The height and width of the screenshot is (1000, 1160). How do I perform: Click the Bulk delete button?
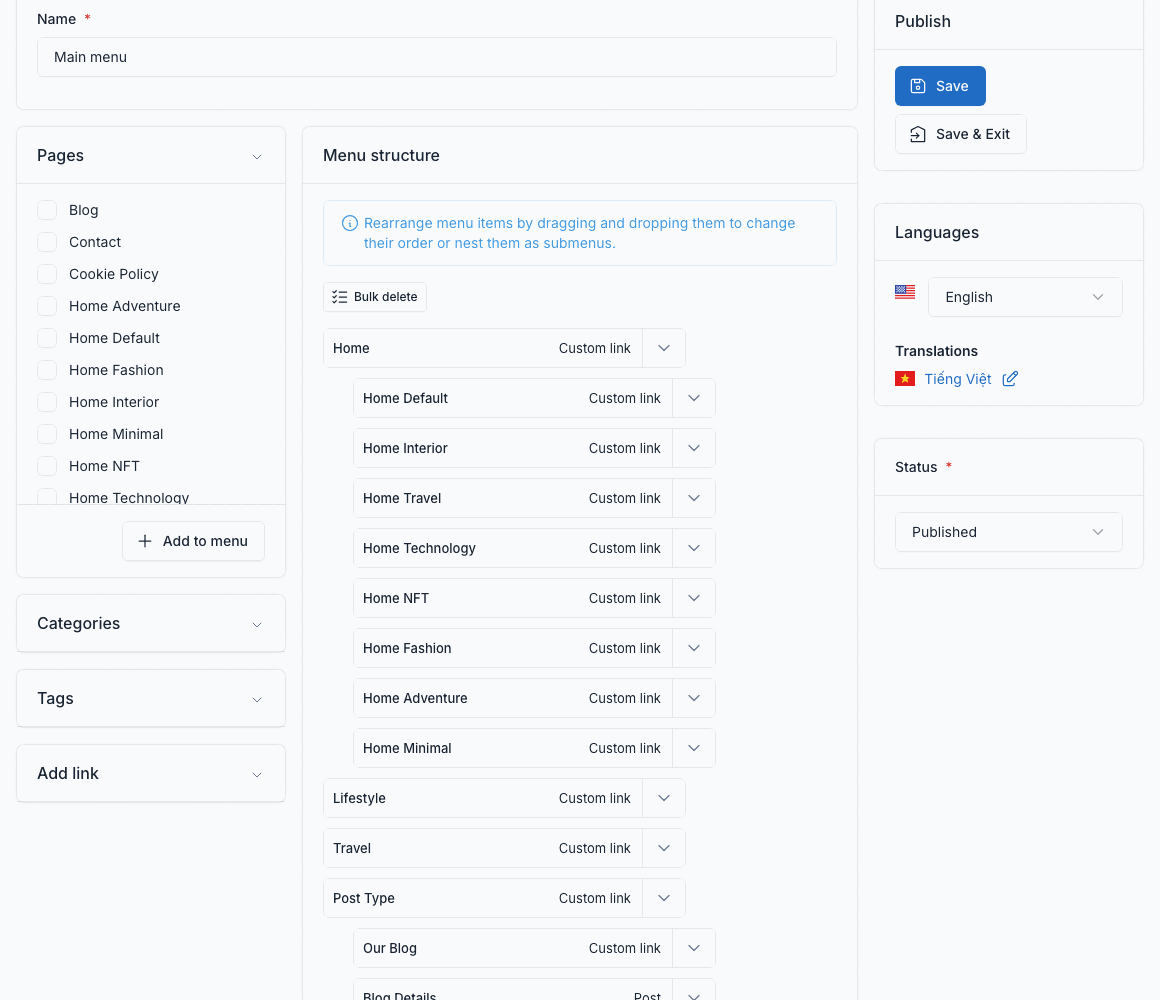coord(374,297)
